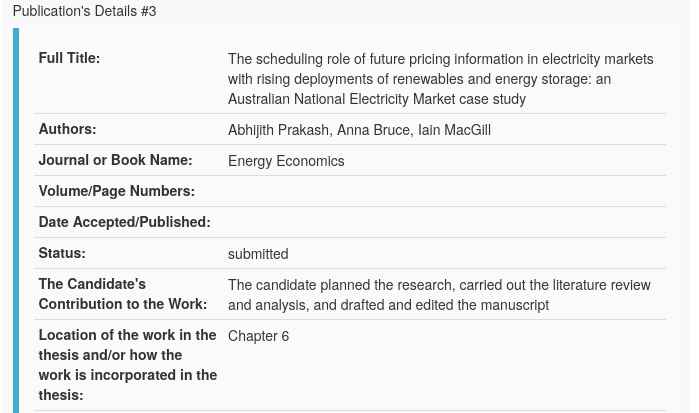
Task: Click the "Journal or Book Name:" label
Action: point(115,160)
